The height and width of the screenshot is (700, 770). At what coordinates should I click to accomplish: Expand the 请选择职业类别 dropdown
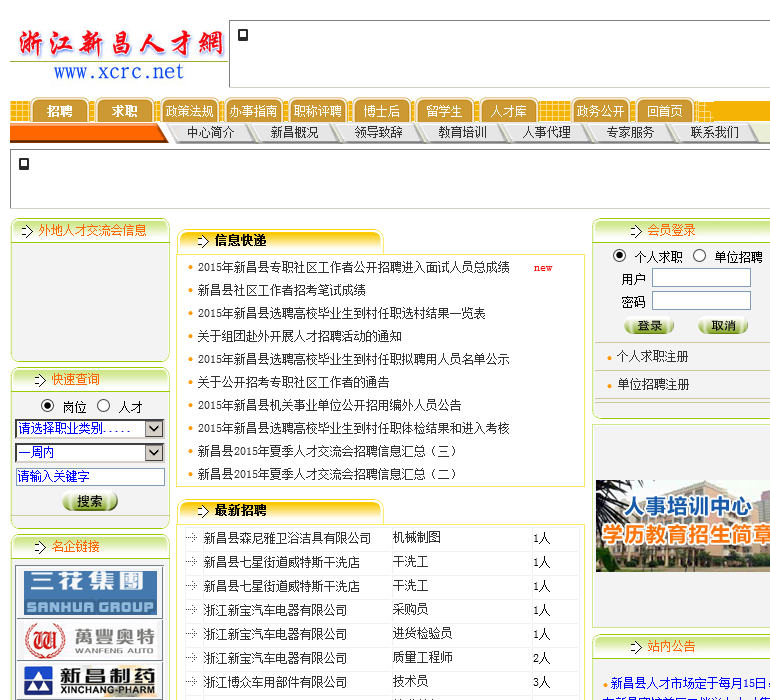[90, 428]
